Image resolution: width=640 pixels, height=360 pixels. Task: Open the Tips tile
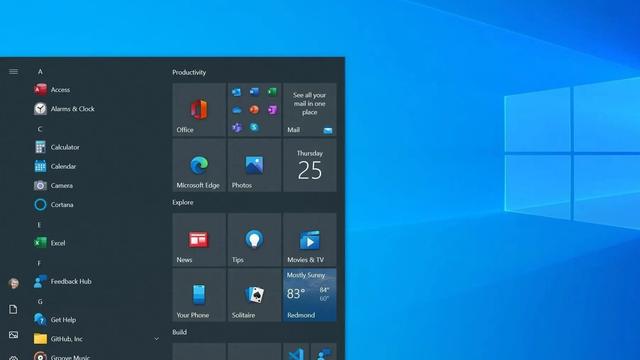254,240
